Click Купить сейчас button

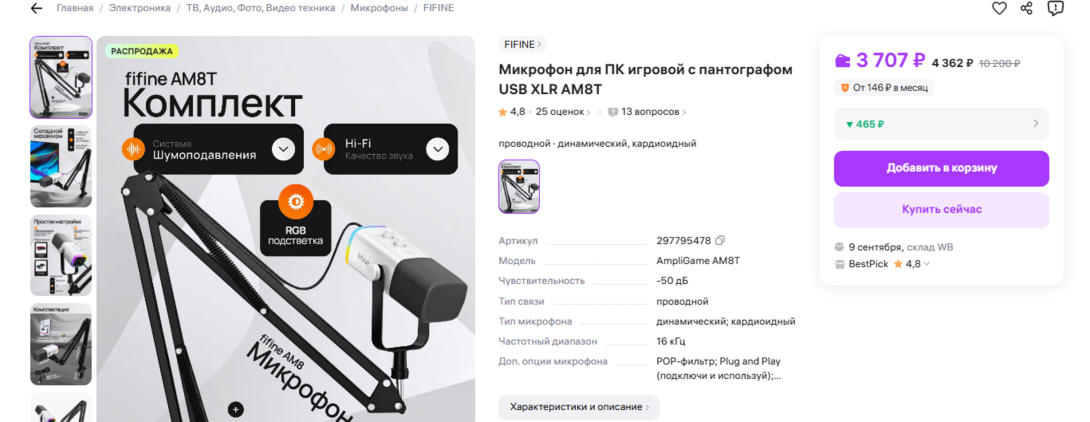click(x=941, y=209)
